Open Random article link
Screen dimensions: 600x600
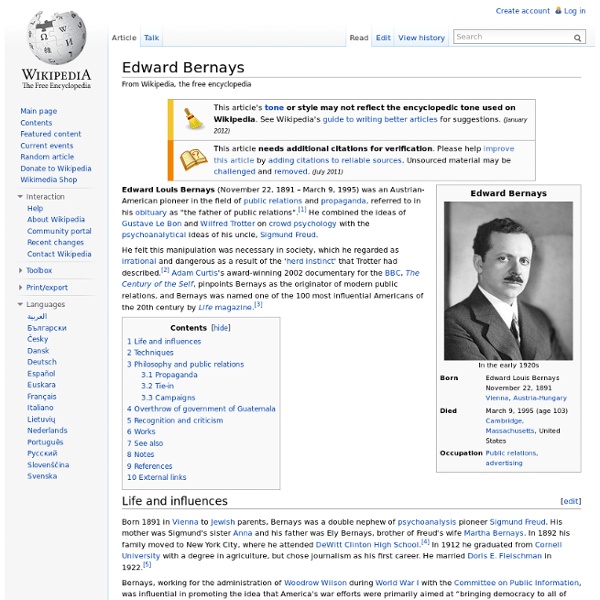47,157
